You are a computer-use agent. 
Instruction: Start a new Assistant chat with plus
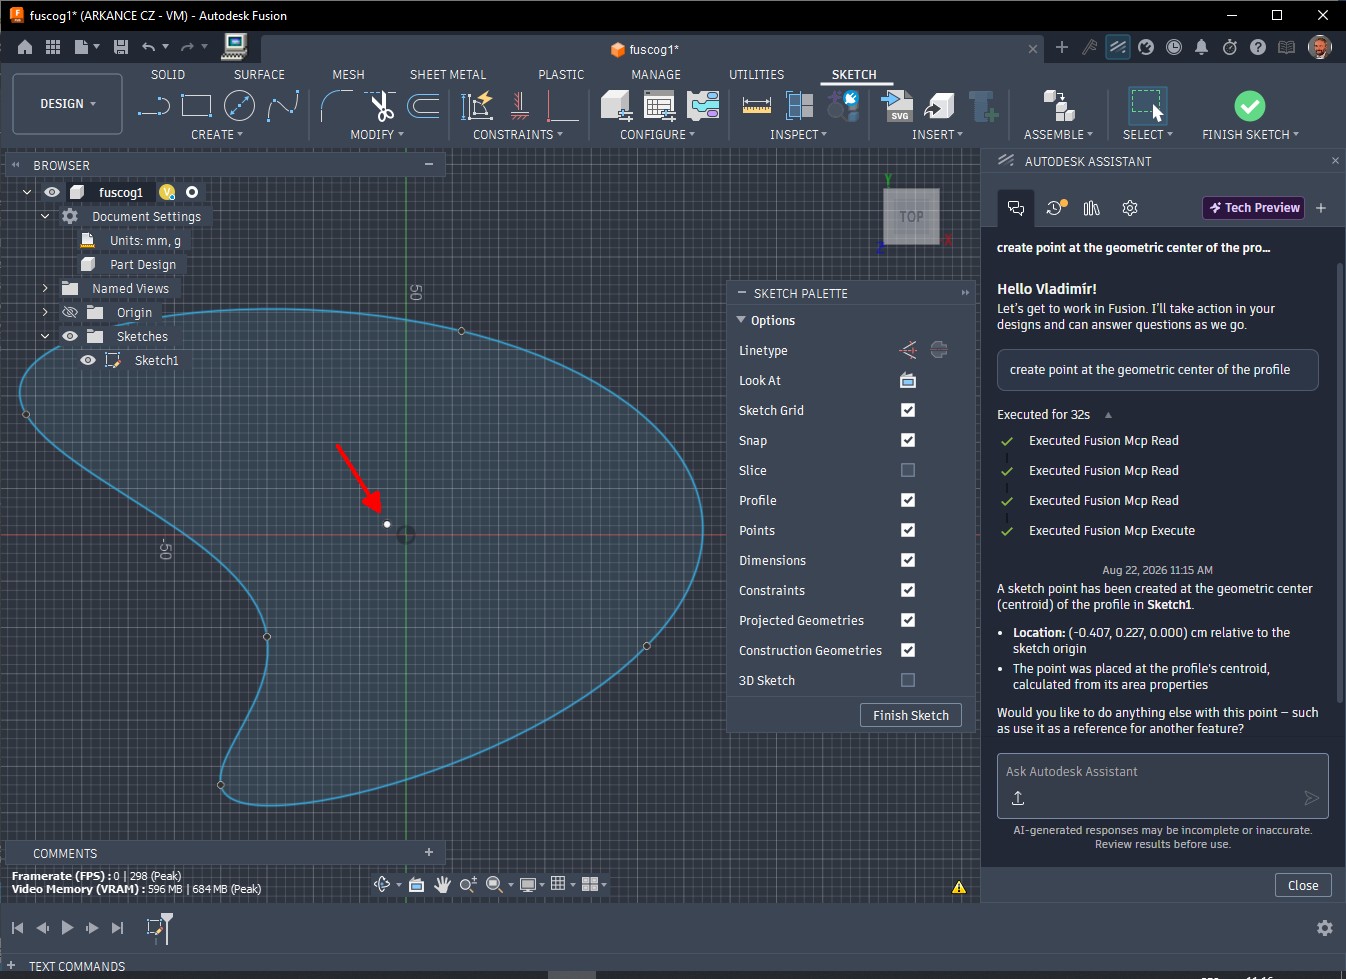click(1321, 208)
